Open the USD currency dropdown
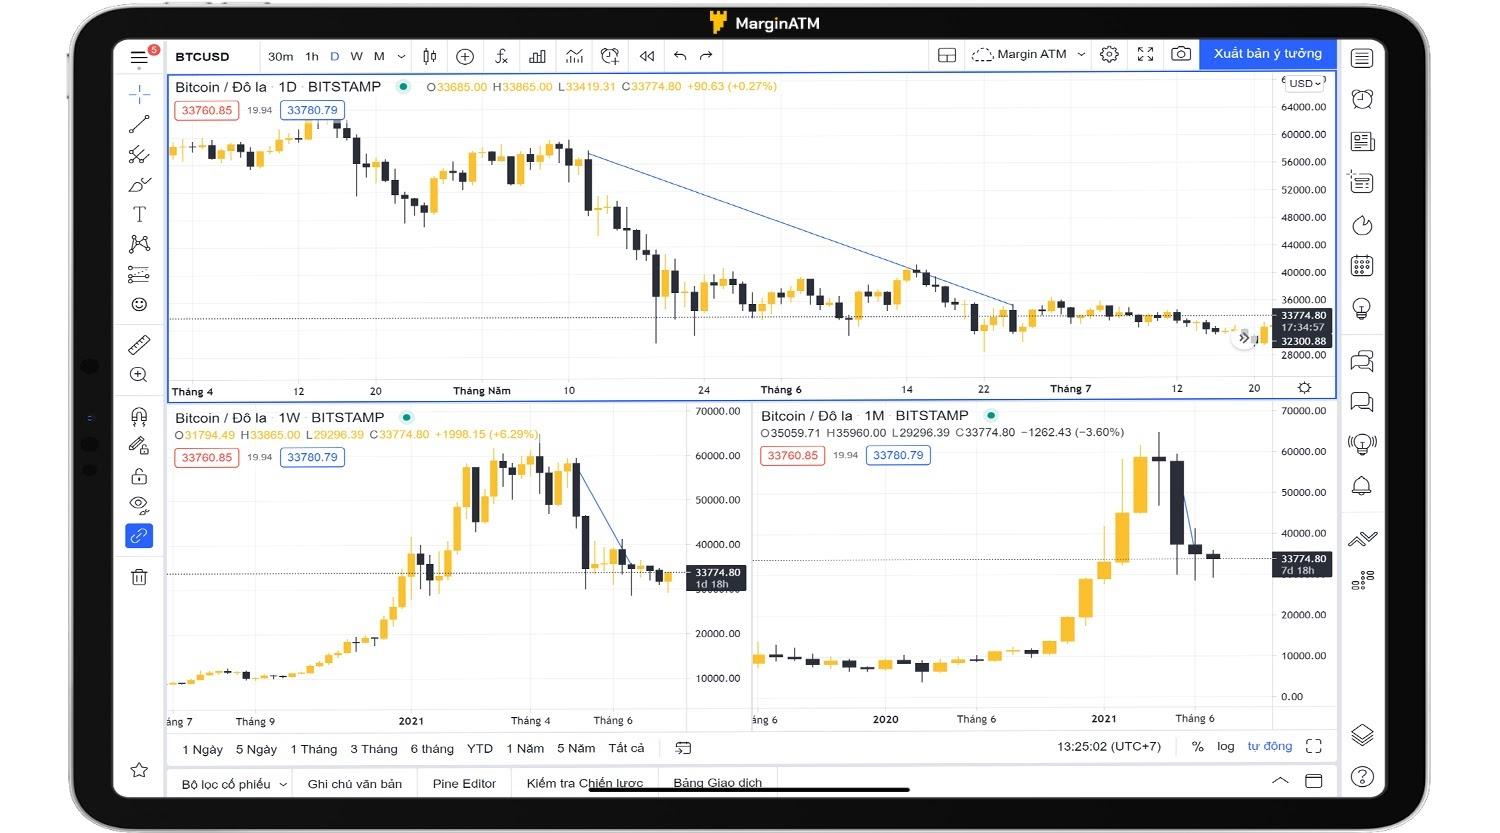The image size is (1500, 833). (1305, 84)
